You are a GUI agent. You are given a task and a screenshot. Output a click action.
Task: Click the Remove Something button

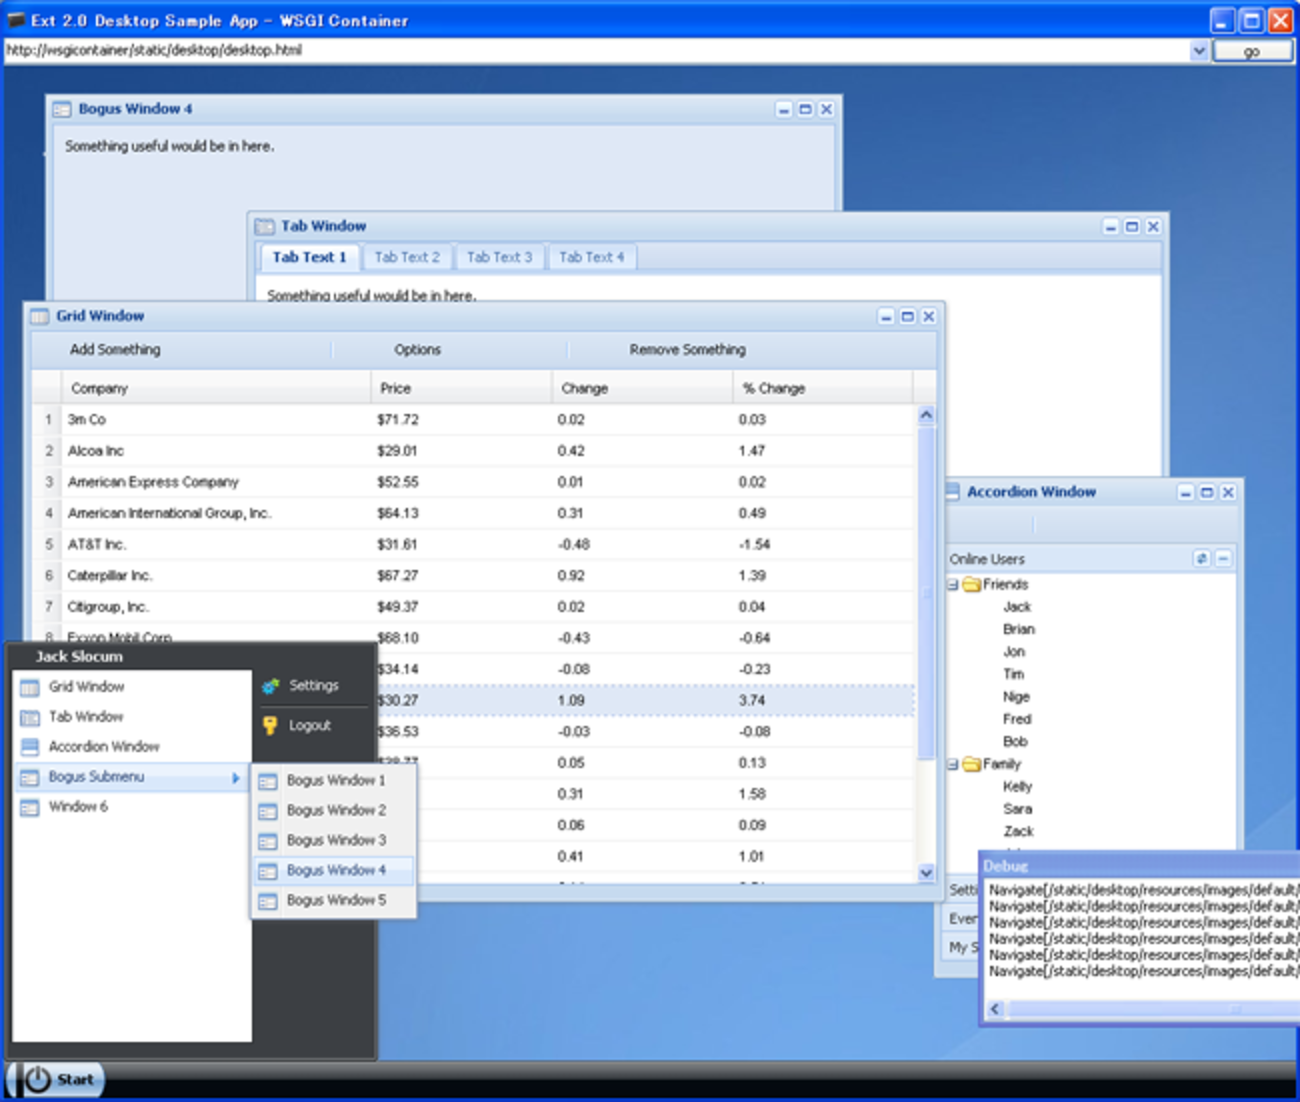coord(687,350)
